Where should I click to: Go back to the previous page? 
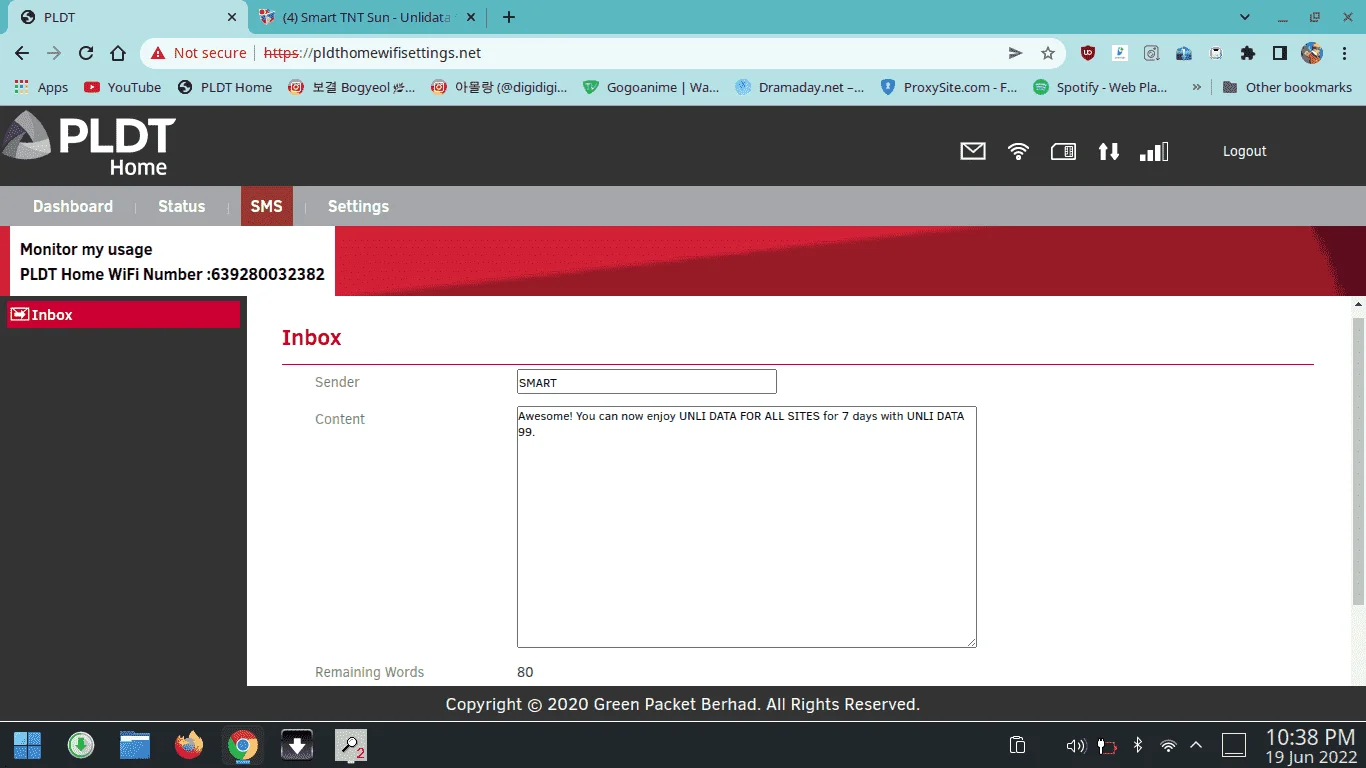22,53
